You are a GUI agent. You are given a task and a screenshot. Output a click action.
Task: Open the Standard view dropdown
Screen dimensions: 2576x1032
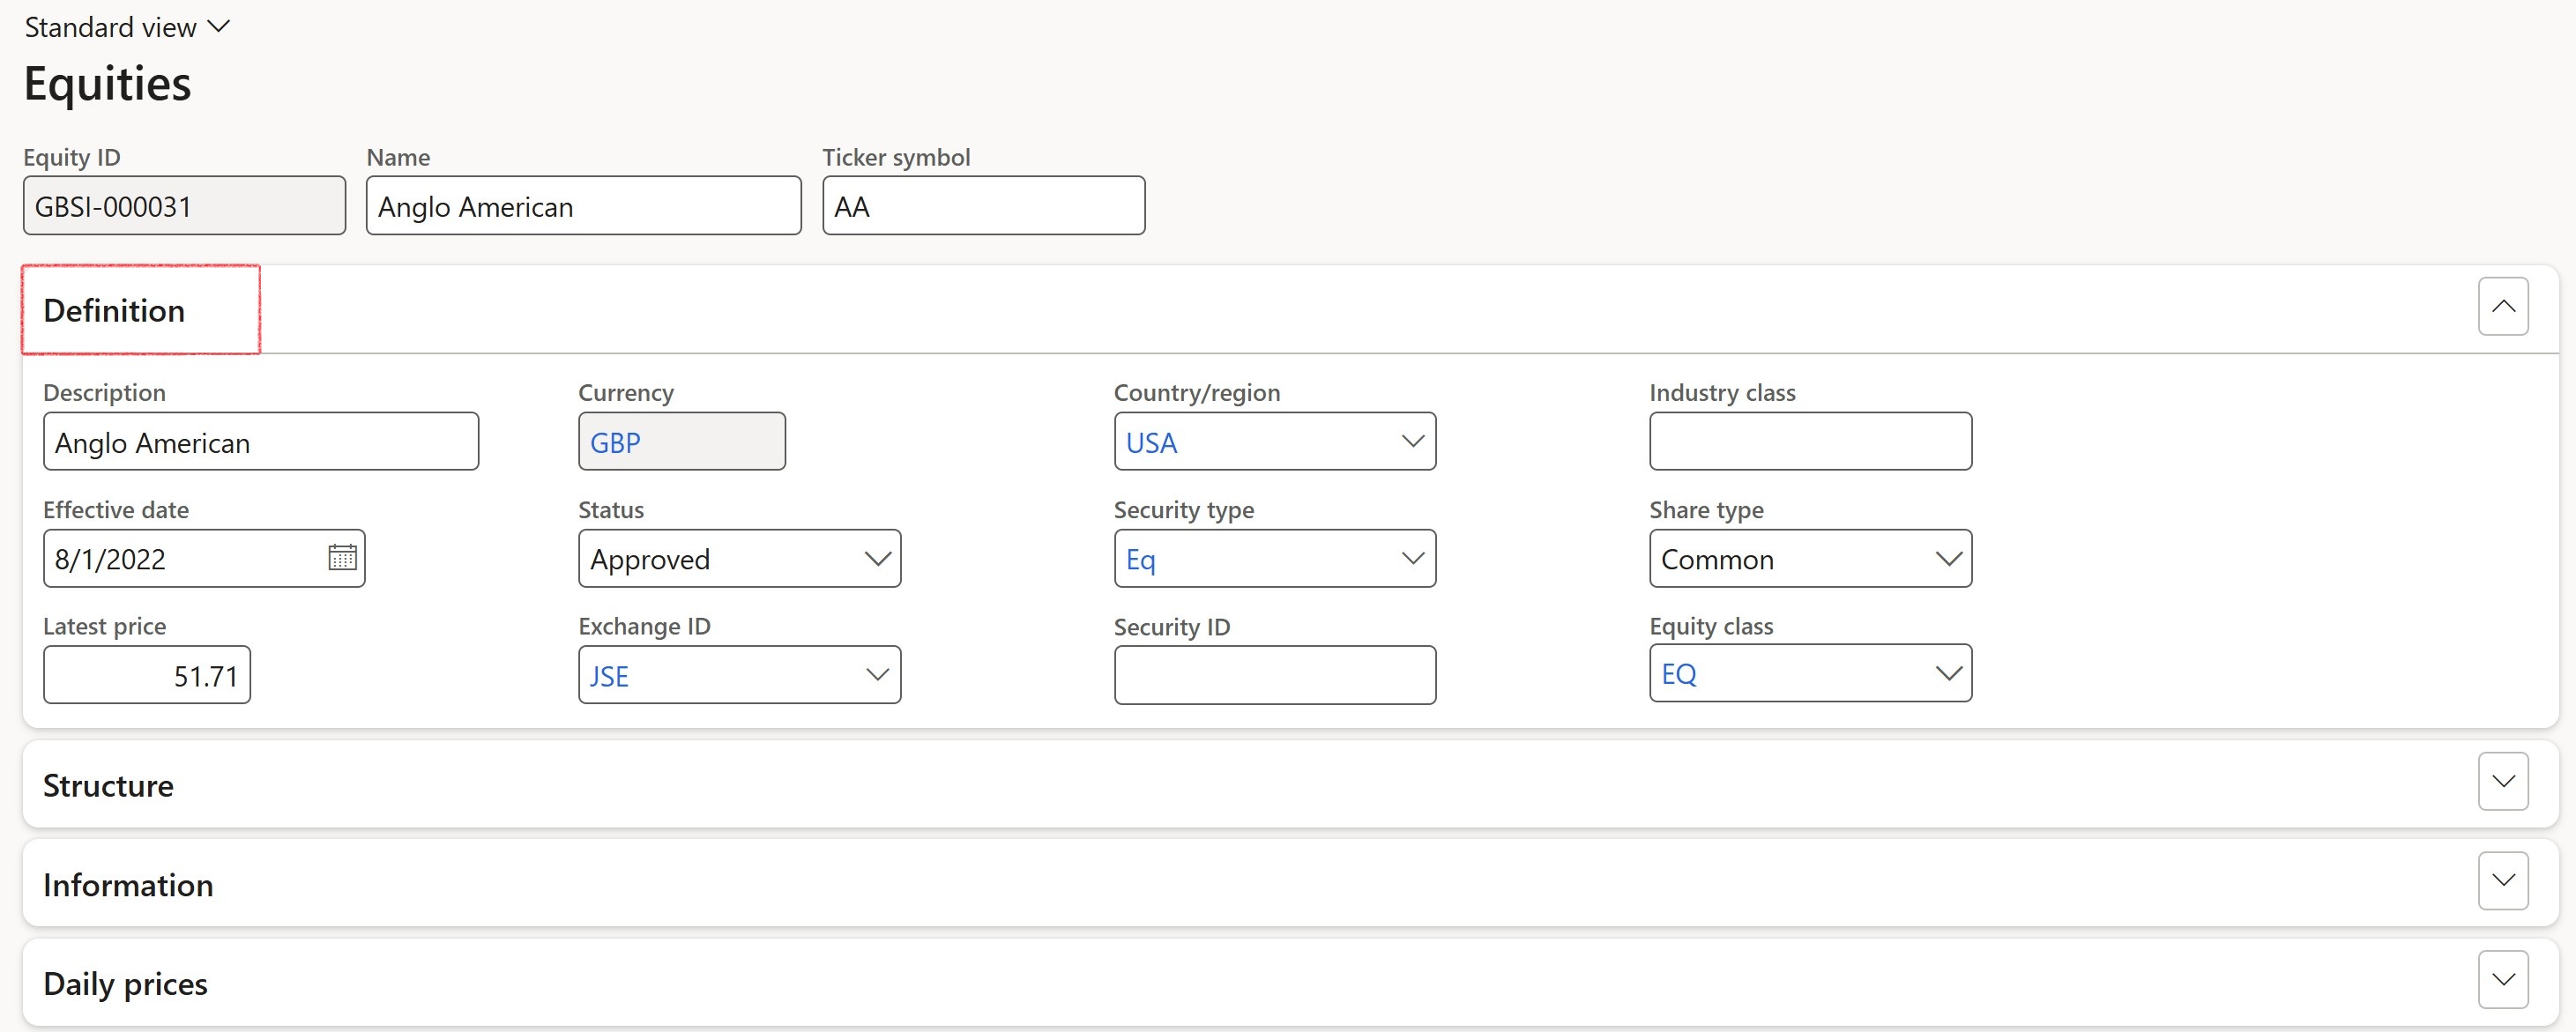[x=127, y=27]
